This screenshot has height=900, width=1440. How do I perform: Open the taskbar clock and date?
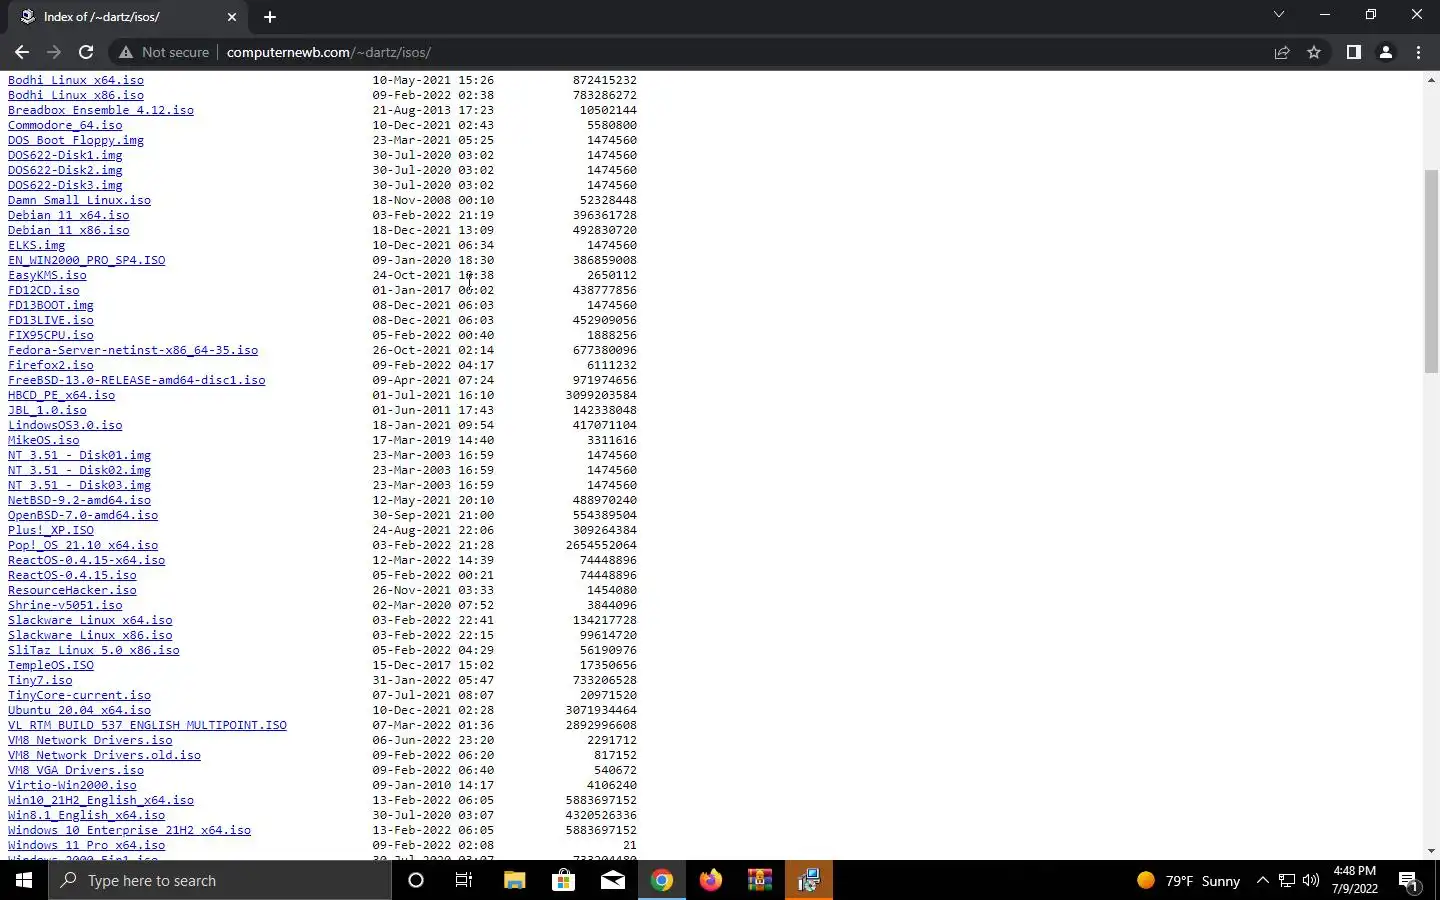click(x=1354, y=880)
